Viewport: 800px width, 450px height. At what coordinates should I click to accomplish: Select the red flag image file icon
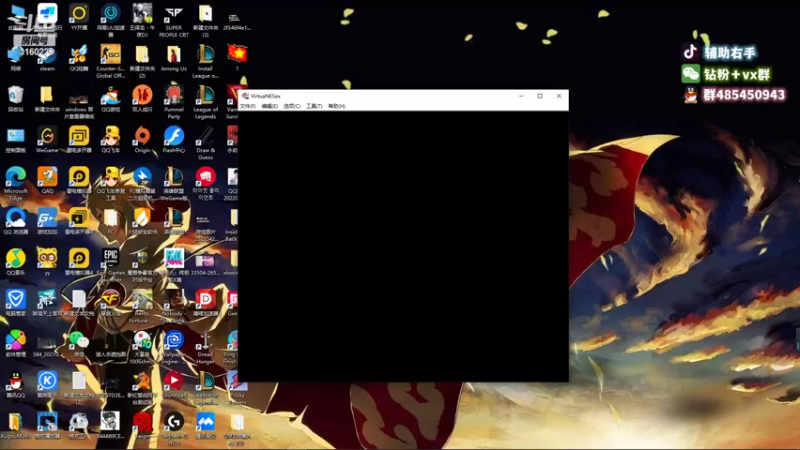tap(237, 57)
